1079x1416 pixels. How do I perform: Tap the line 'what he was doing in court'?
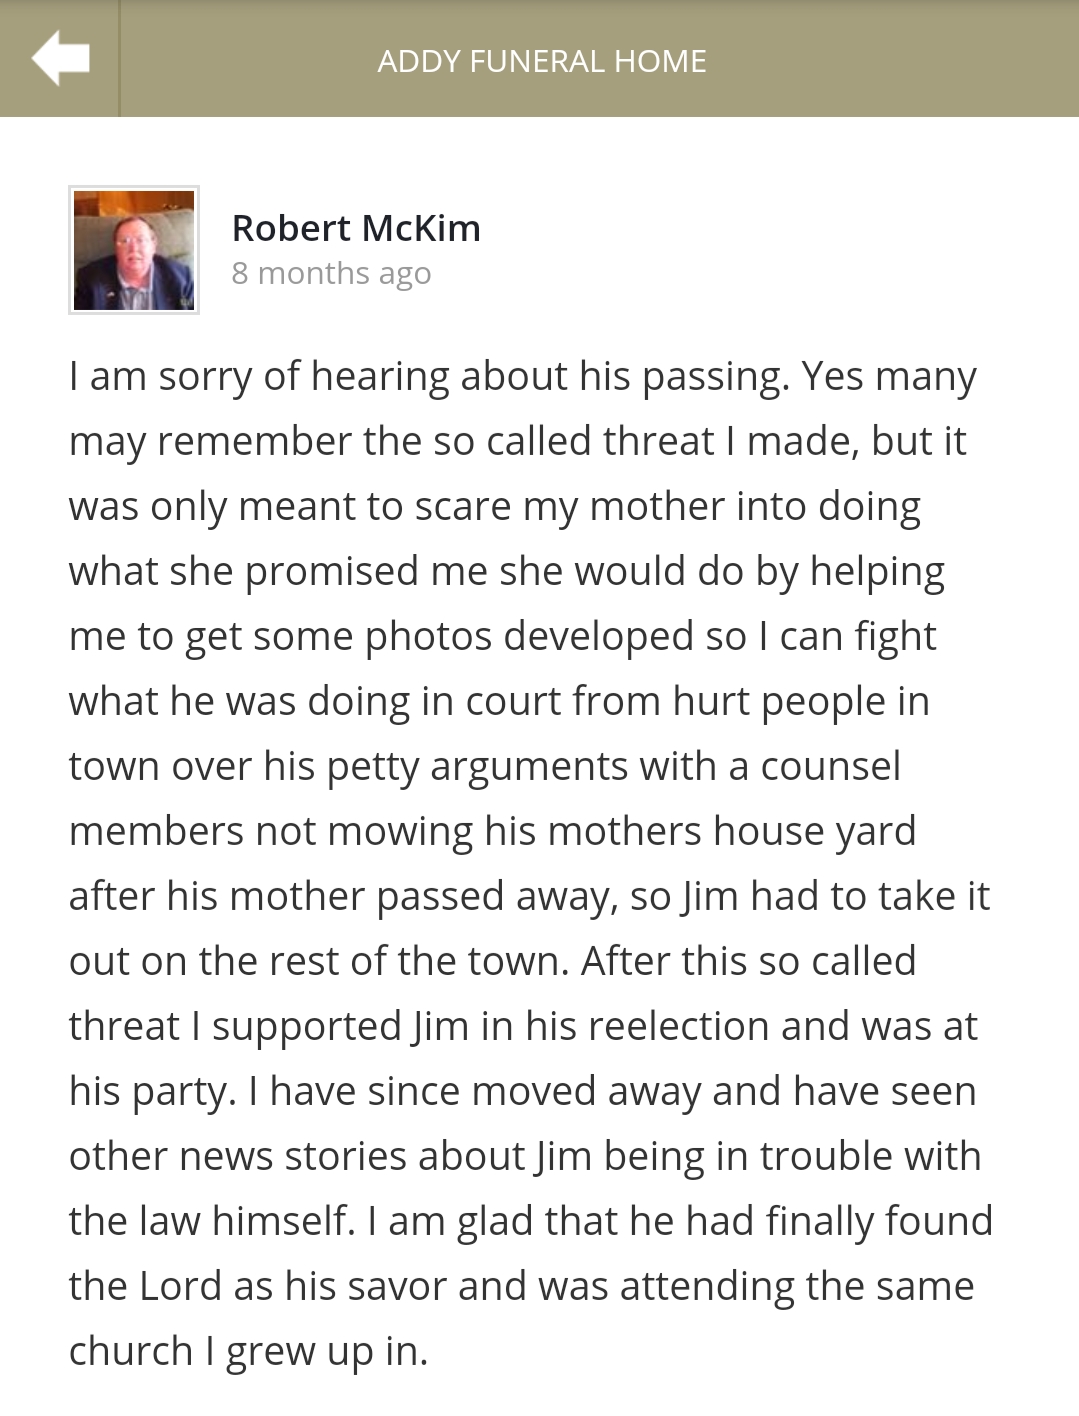(x=499, y=702)
